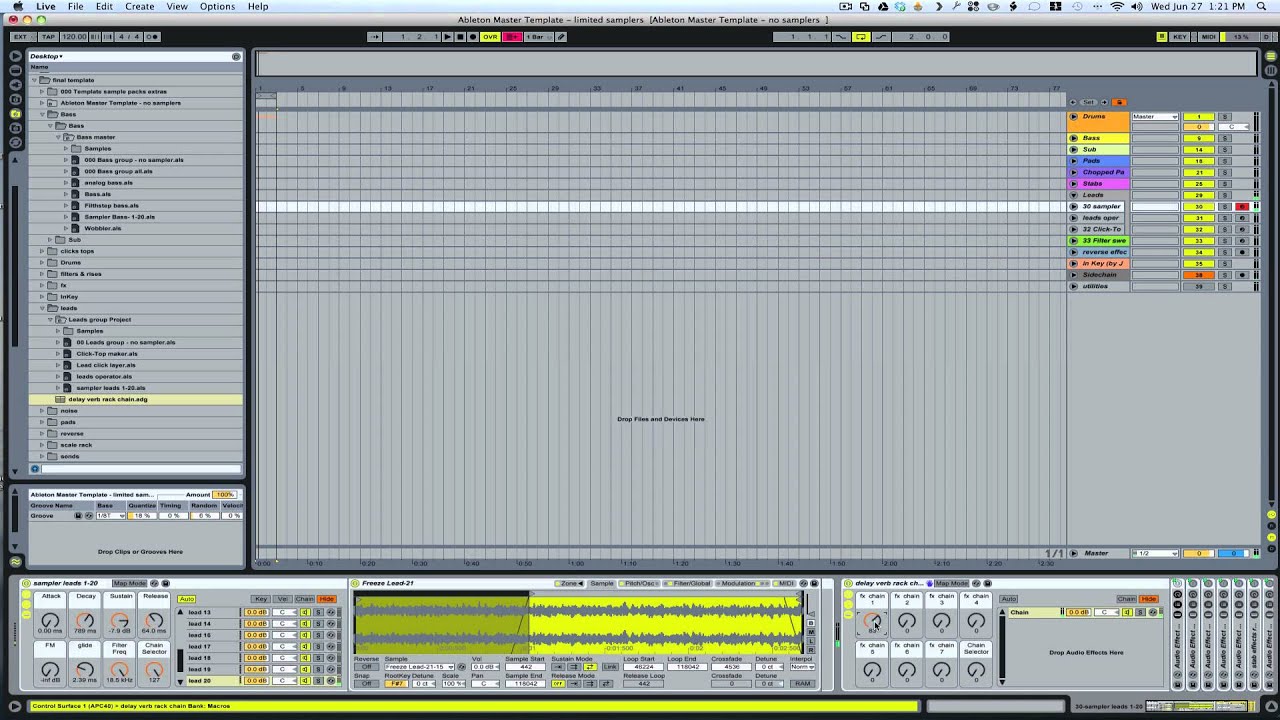
Task: Toggle the MIDI map mode switch
Action: [x=1208, y=37]
